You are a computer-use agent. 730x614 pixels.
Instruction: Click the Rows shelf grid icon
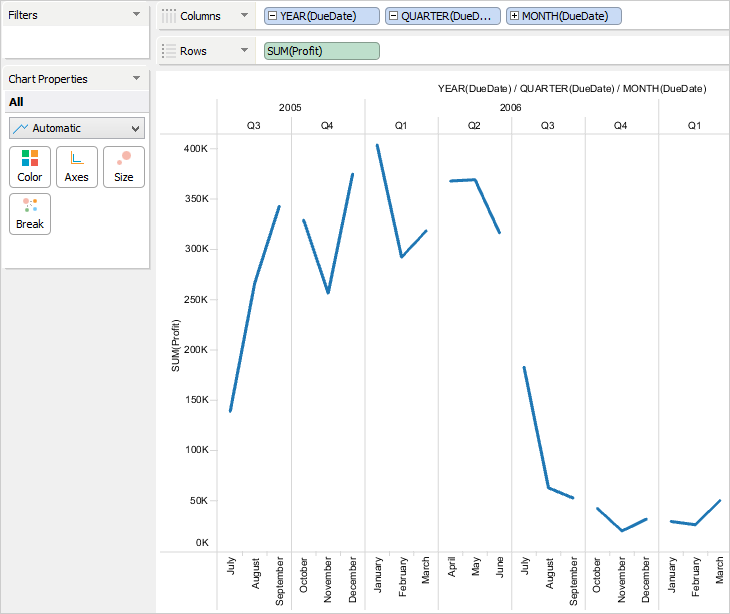tap(169, 51)
